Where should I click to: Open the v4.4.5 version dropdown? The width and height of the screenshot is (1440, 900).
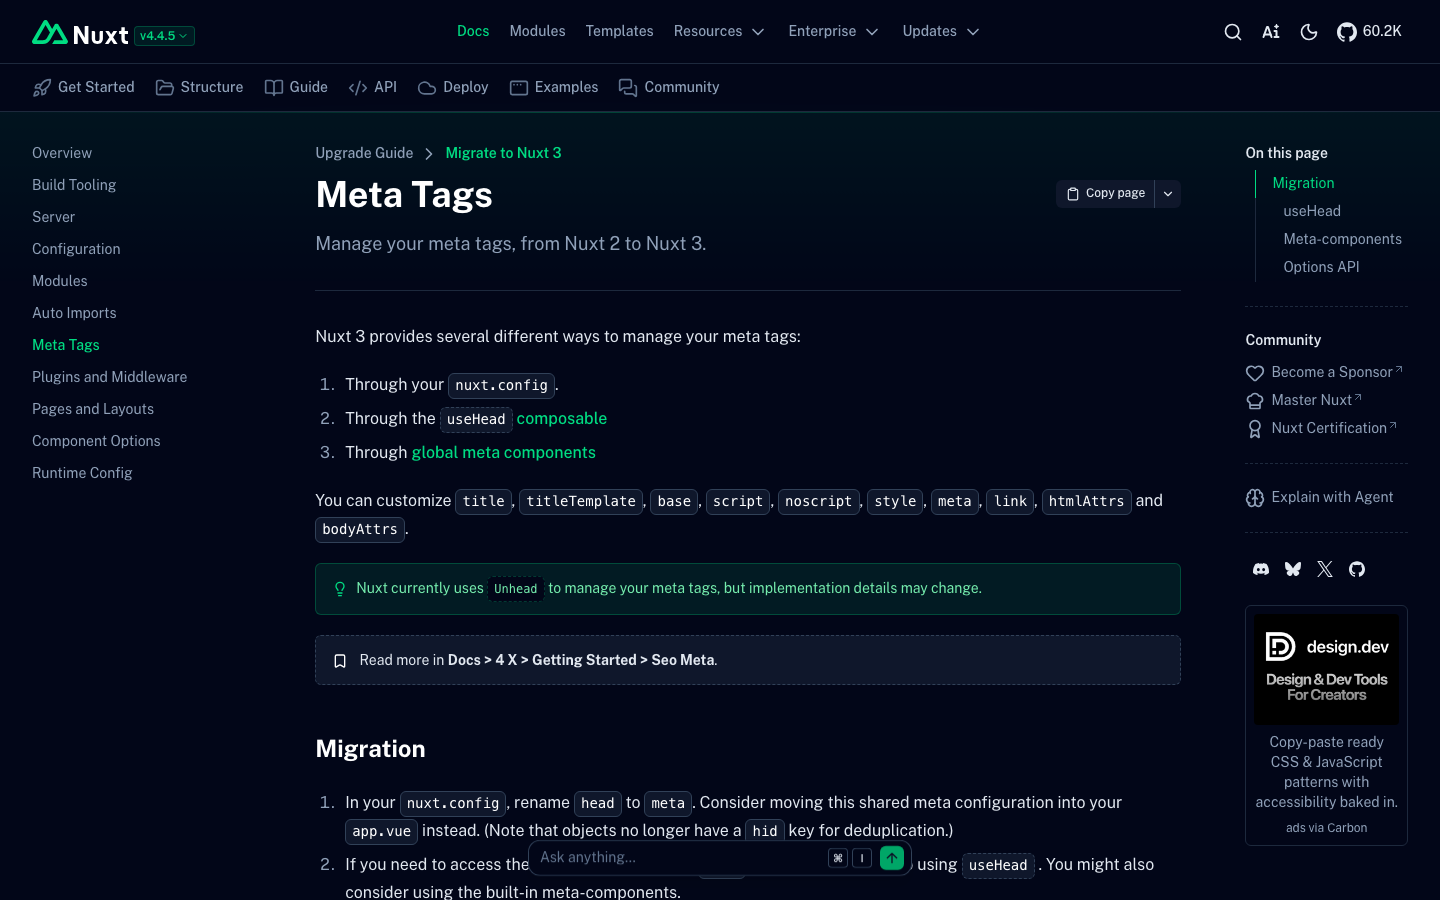pos(164,36)
